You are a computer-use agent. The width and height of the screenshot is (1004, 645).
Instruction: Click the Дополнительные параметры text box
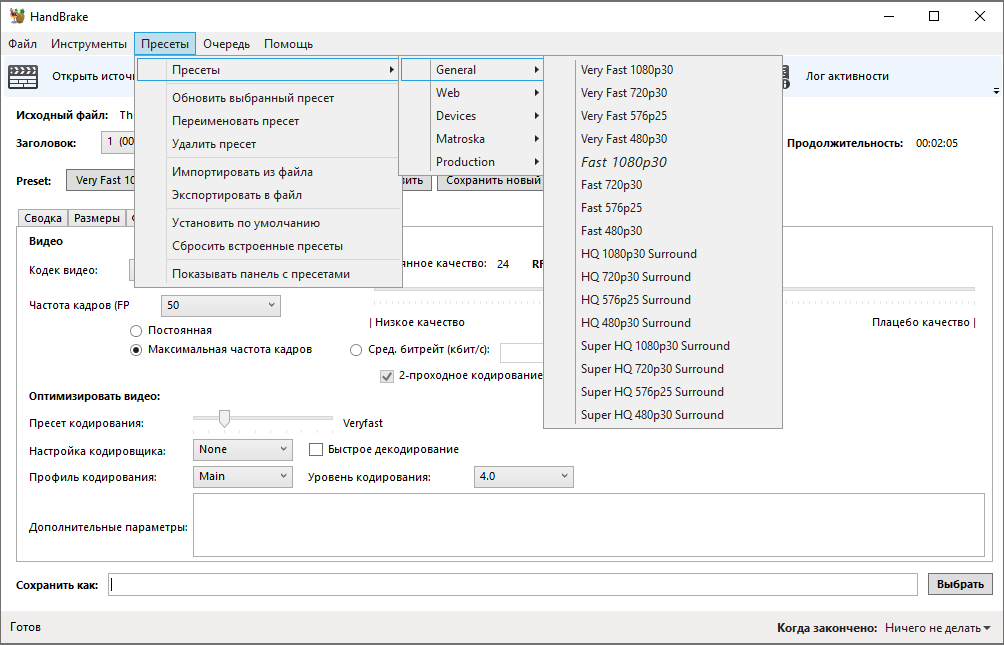[x=588, y=525]
